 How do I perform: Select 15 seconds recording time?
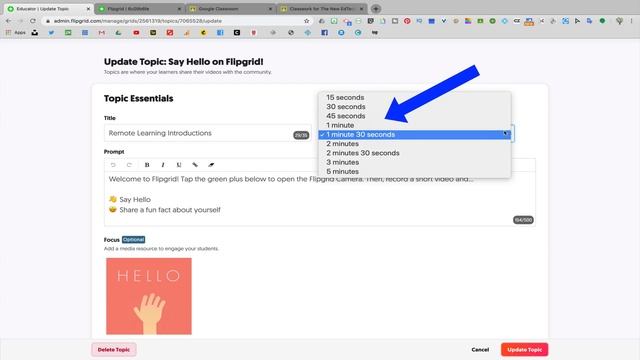pyautogui.click(x=414, y=98)
